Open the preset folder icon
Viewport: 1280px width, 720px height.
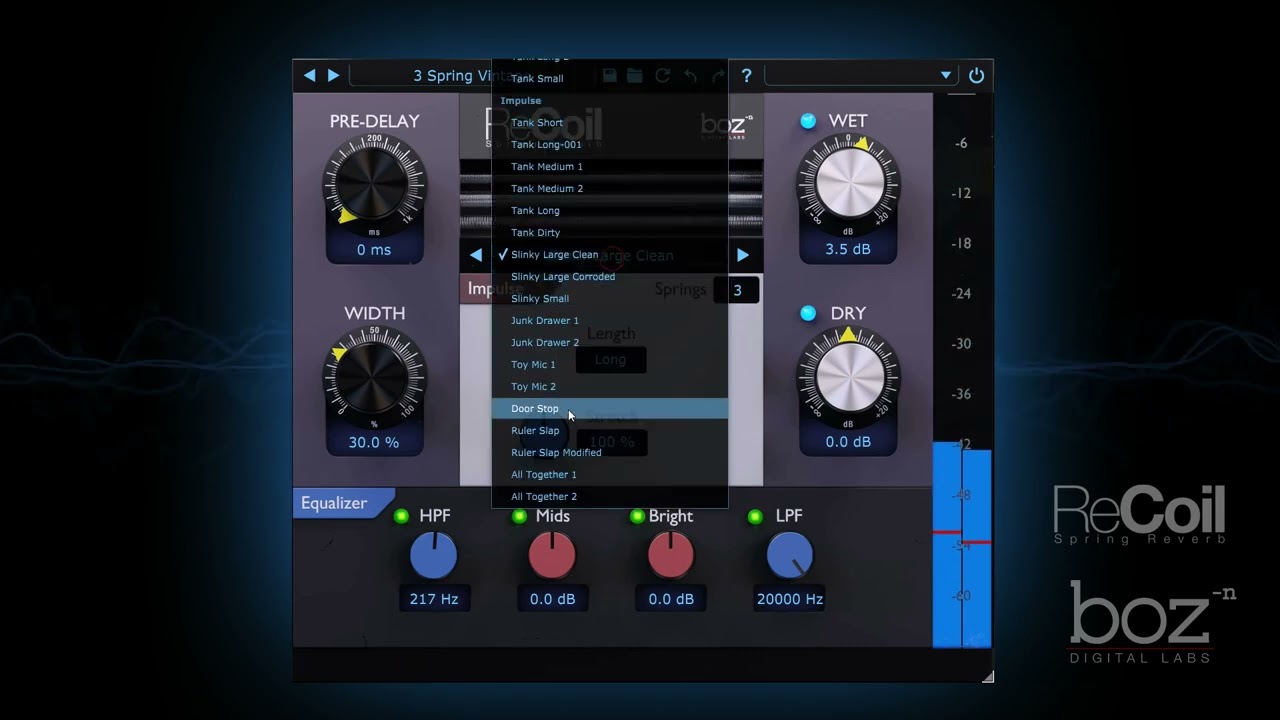[x=635, y=75]
